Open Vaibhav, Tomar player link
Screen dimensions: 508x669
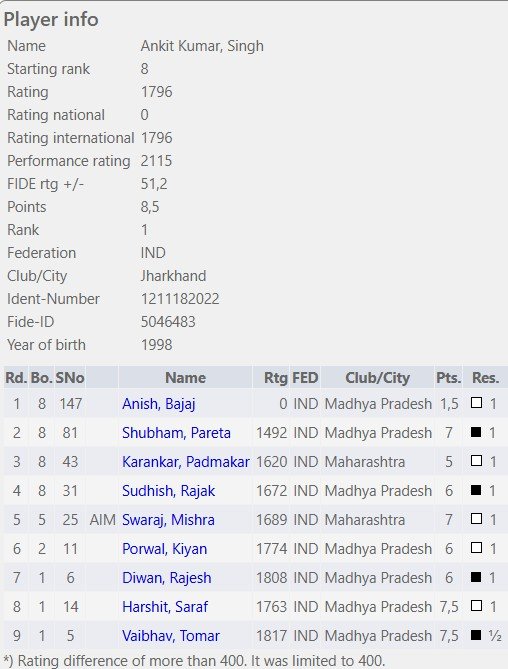(171, 636)
